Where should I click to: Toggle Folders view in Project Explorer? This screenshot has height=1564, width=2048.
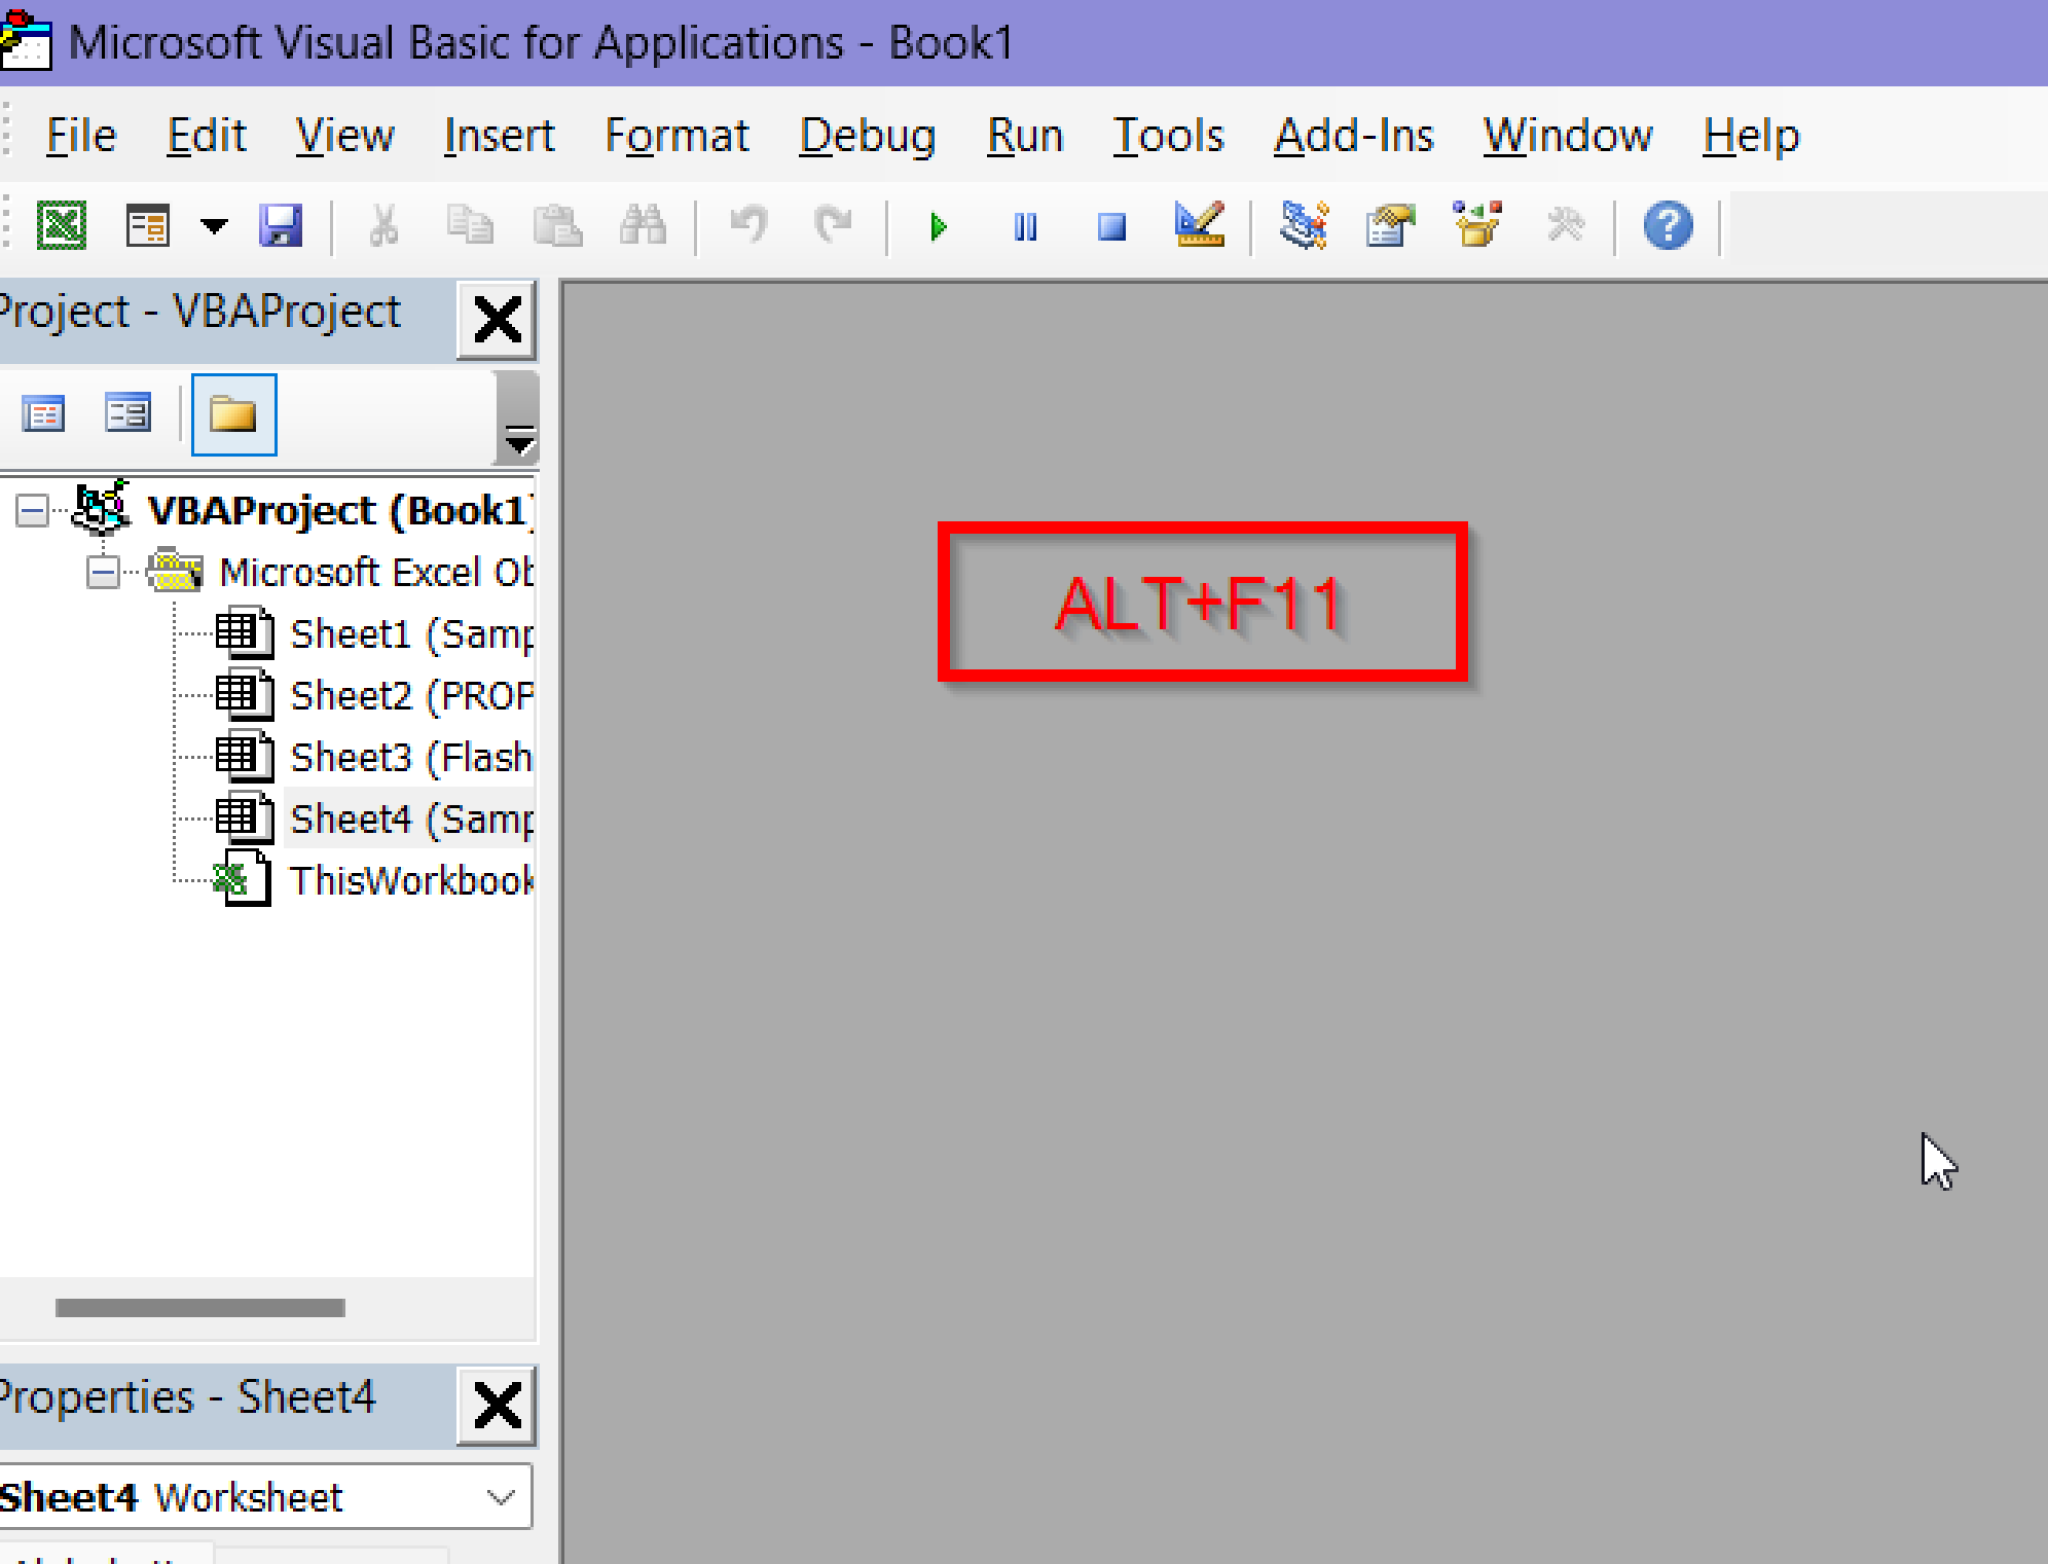233,413
